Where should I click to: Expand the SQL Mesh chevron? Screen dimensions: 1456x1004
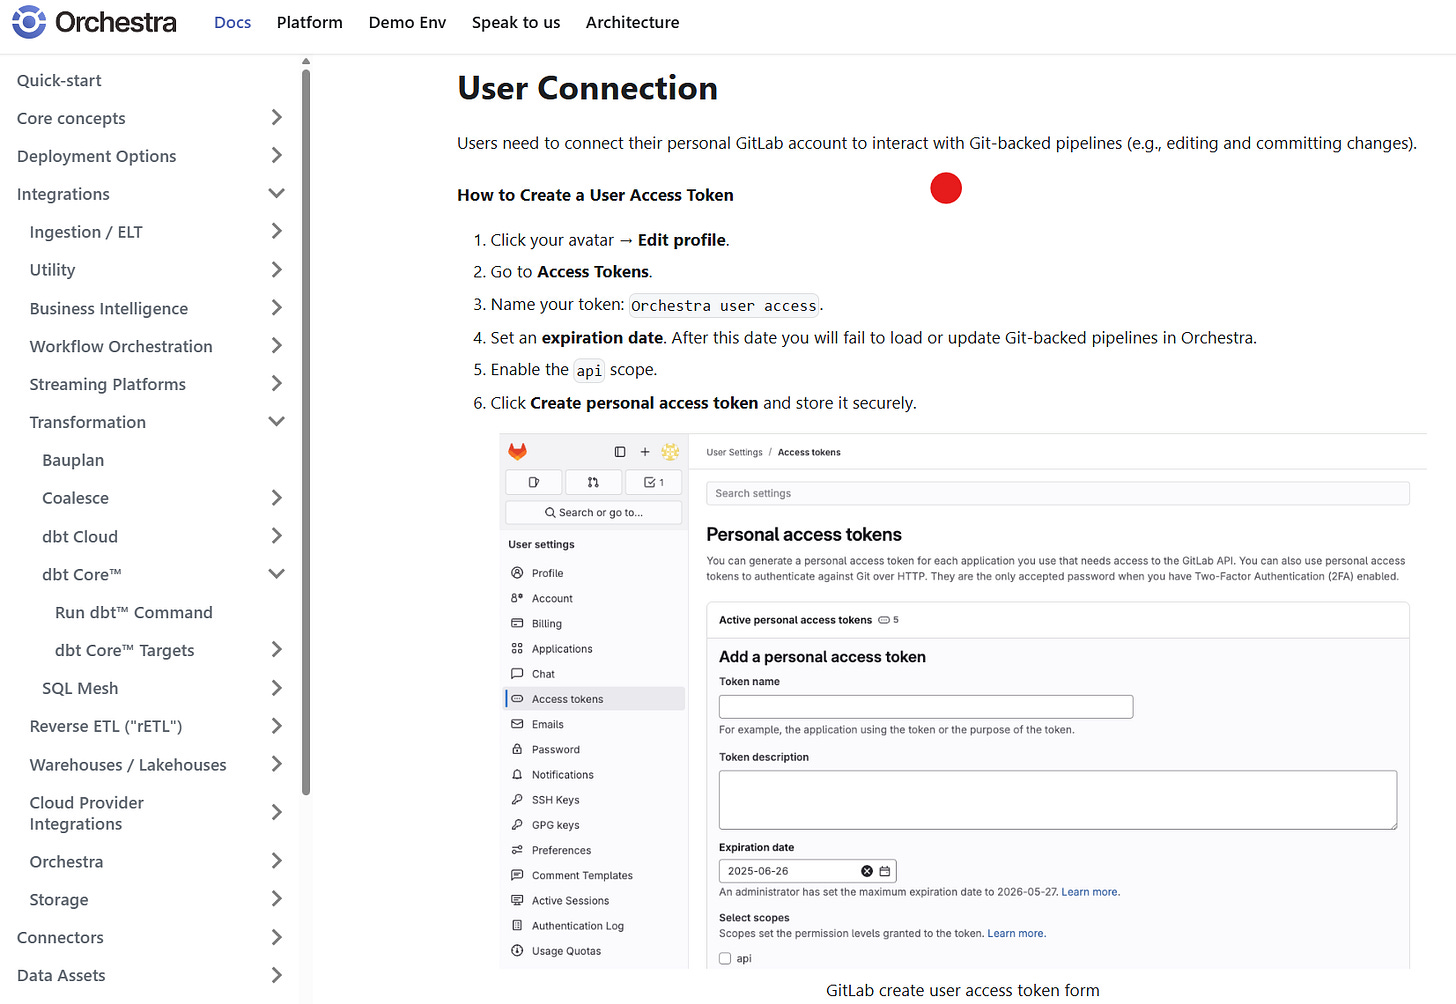tap(277, 688)
